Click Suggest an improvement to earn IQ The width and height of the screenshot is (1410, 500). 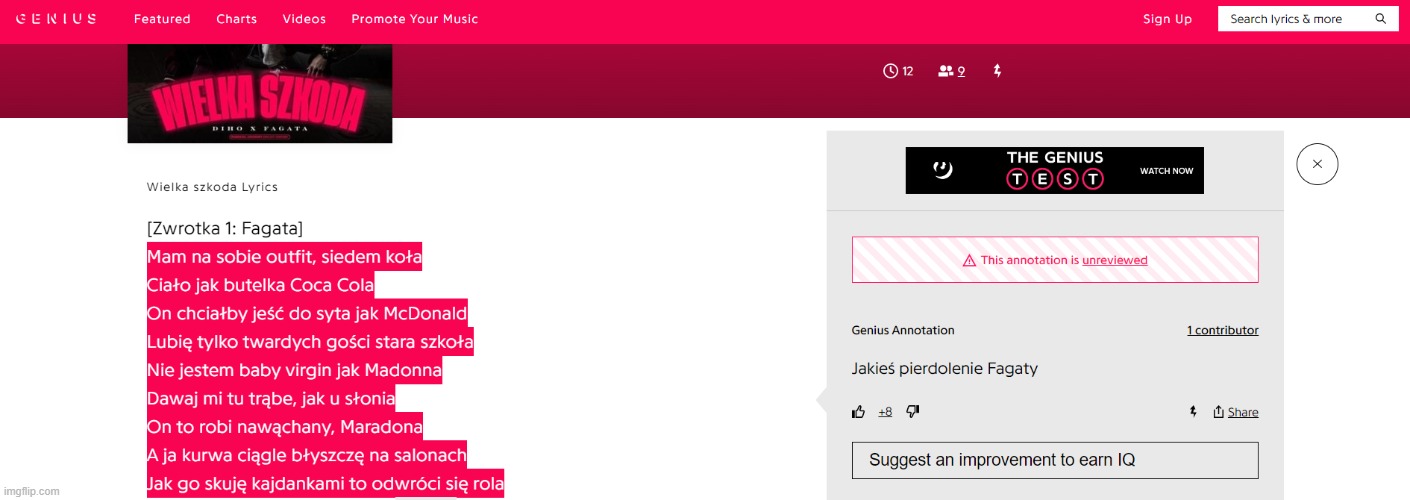pyautogui.click(x=1055, y=460)
